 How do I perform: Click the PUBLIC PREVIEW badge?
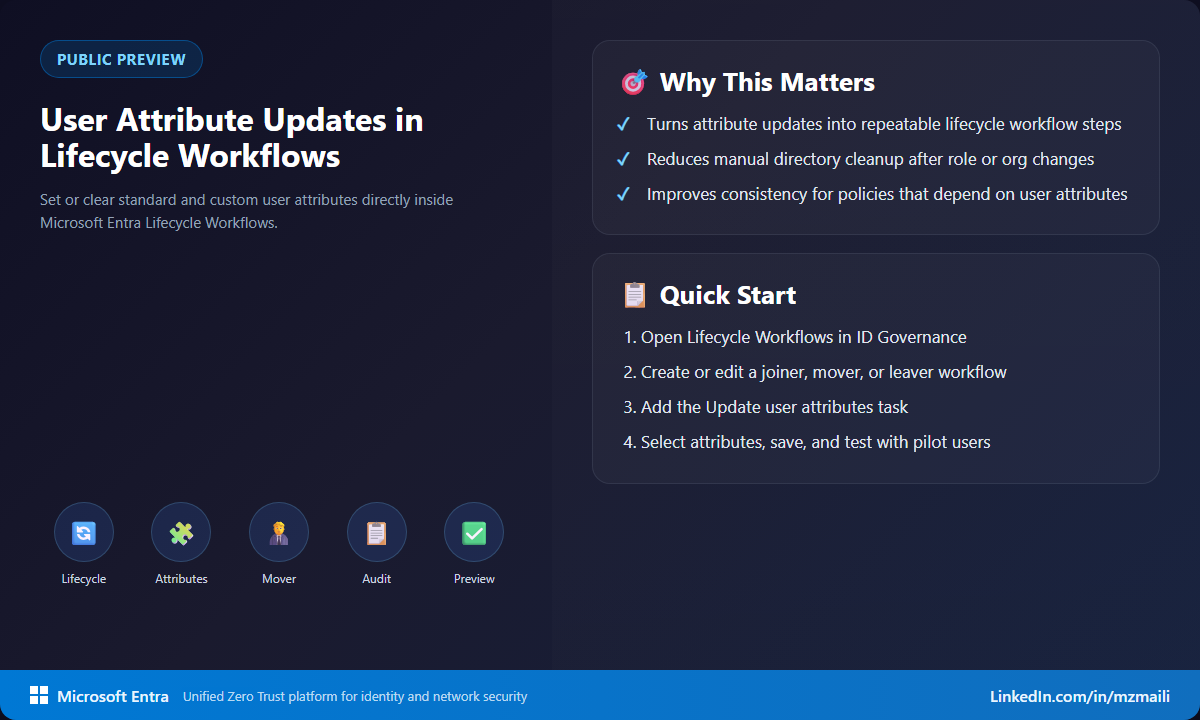pyautogui.click(x=121, y=59)
